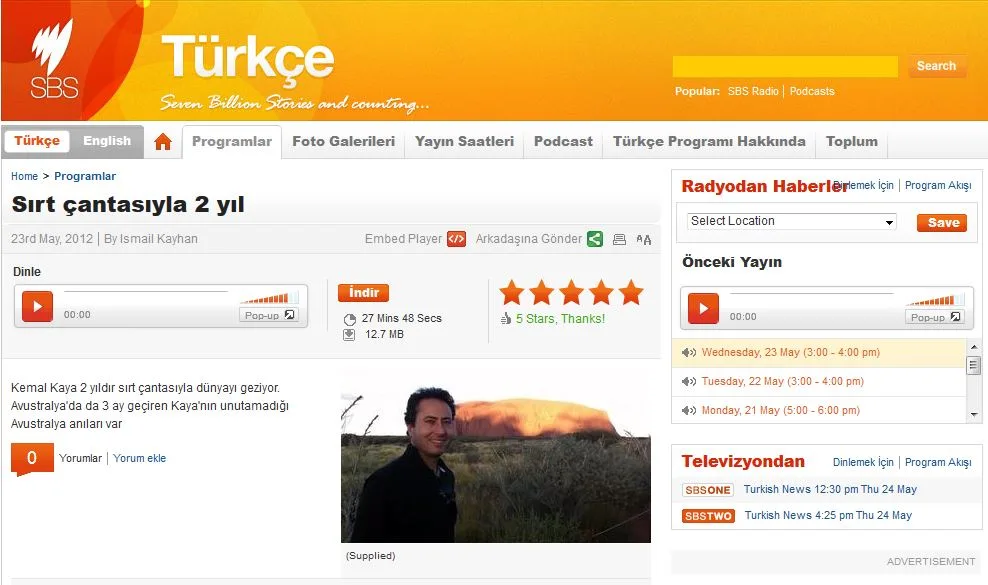Go to the home page icon

pos(163,142)
